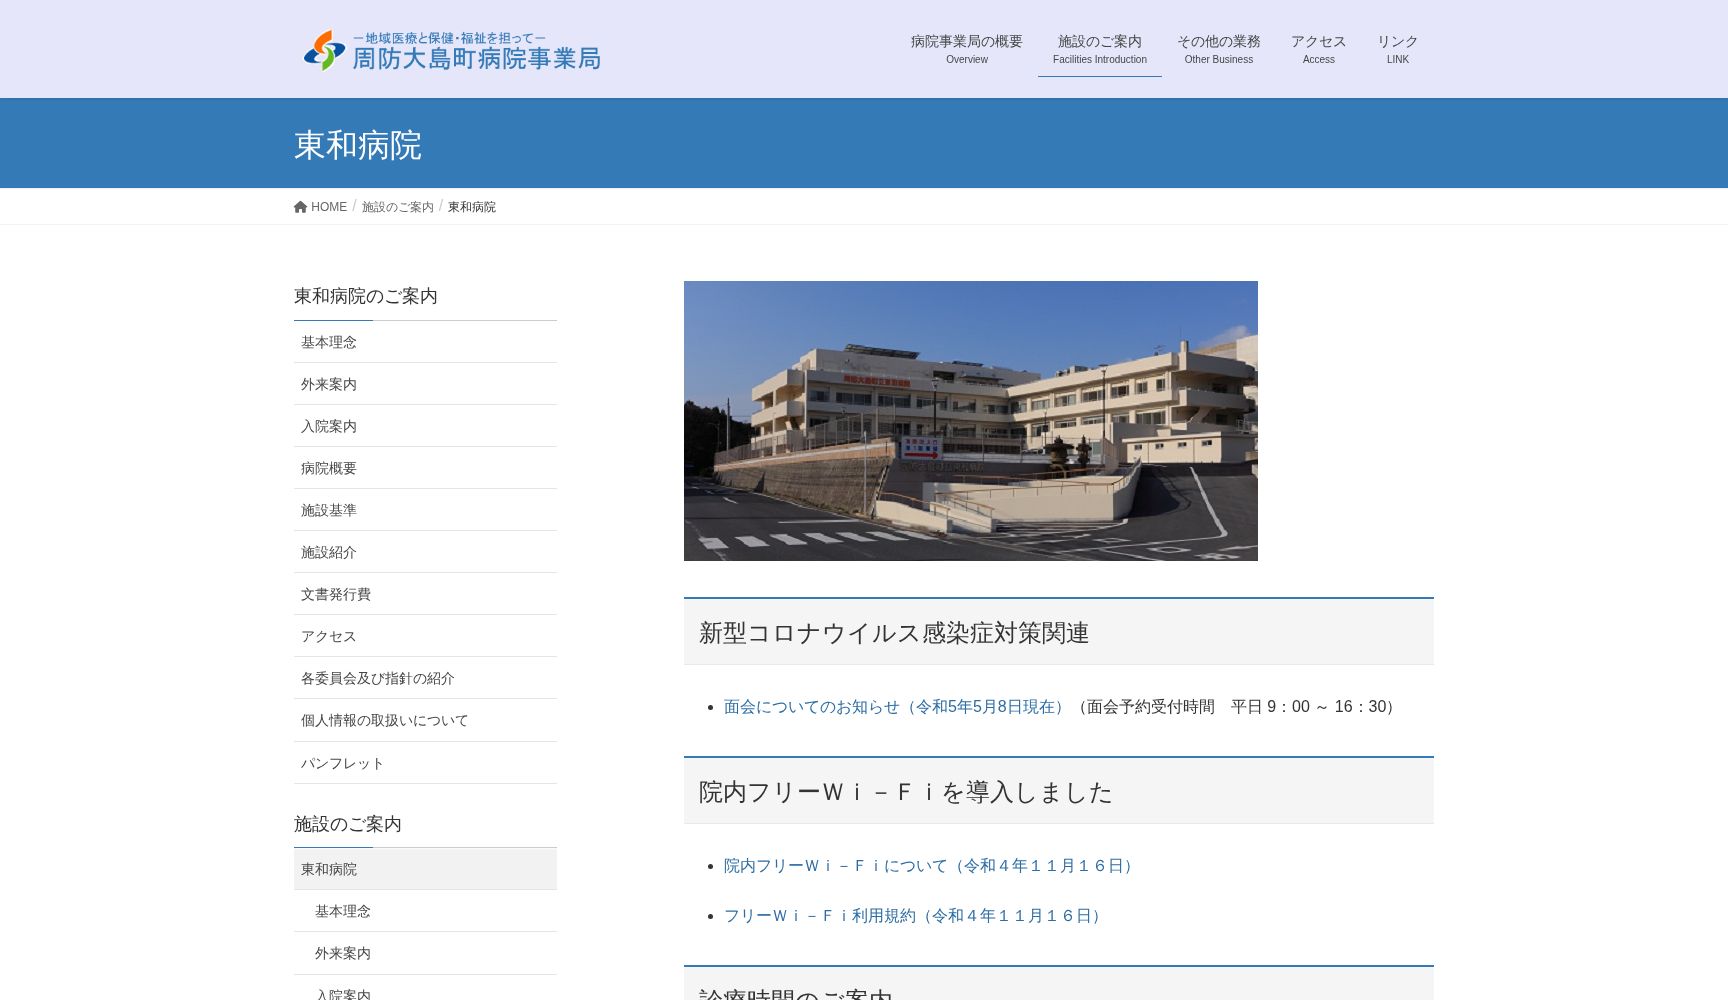Open the アクセス Access menu item
Viewport: 1728px width, 1000px height.
(1318, 48)
